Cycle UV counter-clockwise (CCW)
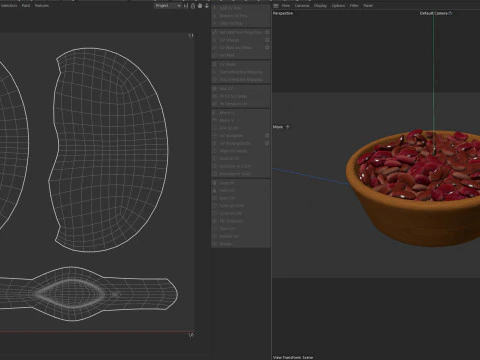Image resolution: width=480 pixels, height=360 pixels. coord(241,206)
